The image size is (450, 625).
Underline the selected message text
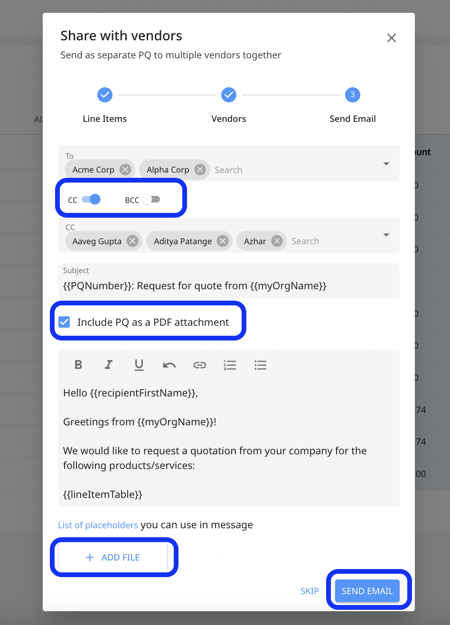tap(139, 365)
